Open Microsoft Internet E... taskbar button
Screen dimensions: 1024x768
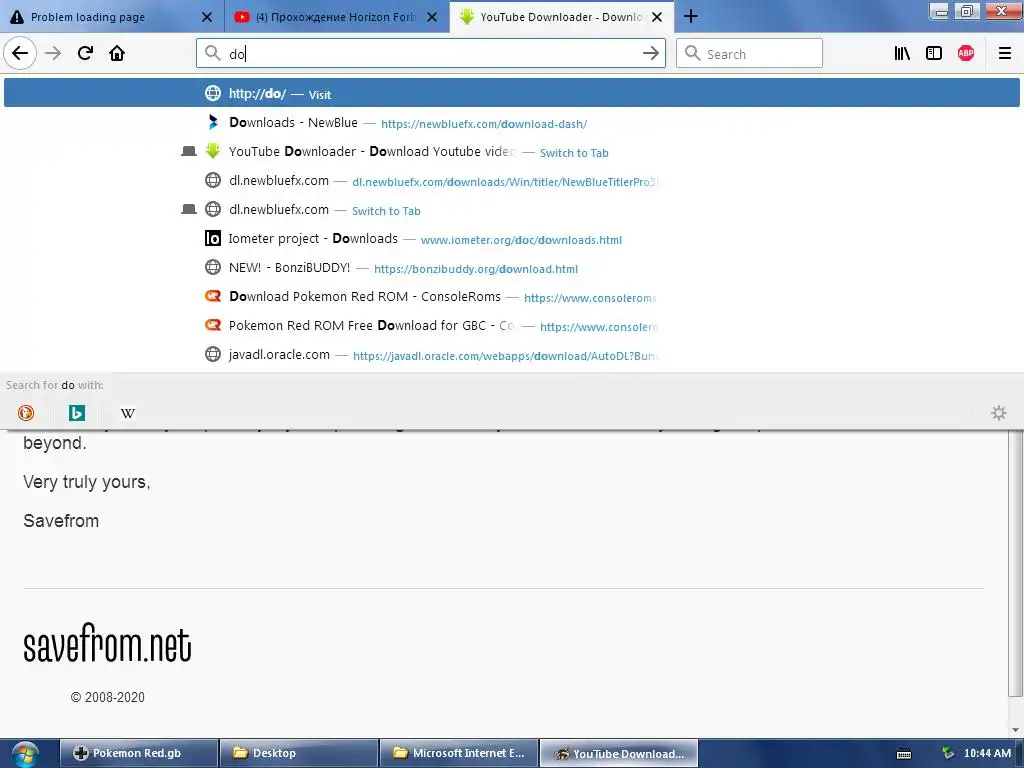pos(458,753)
